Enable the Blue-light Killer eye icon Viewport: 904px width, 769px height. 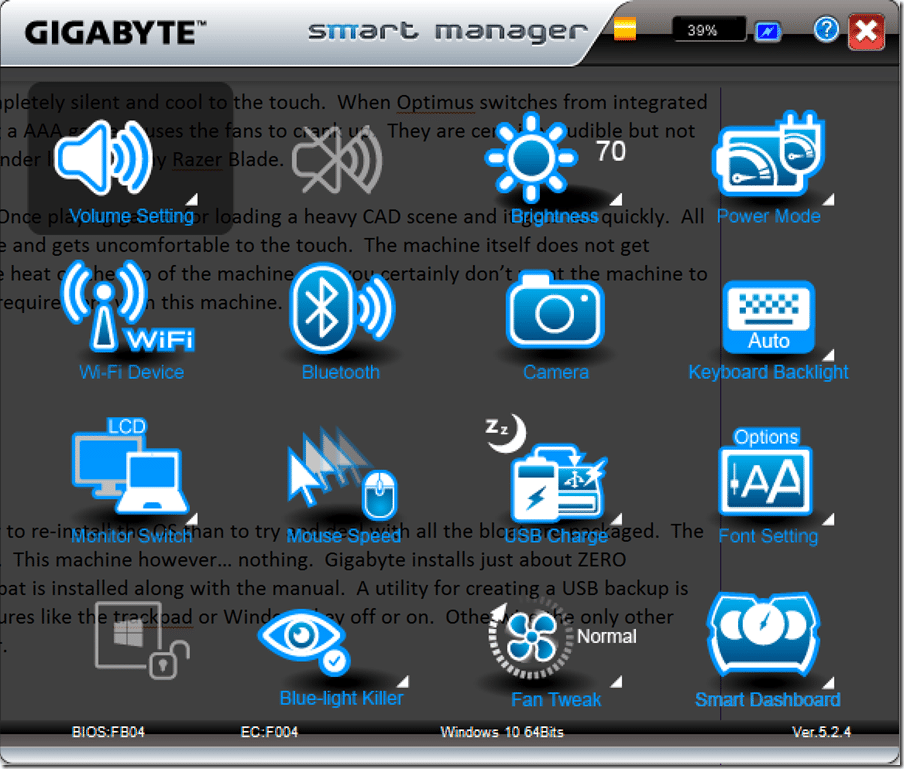[x=304, y=641]
